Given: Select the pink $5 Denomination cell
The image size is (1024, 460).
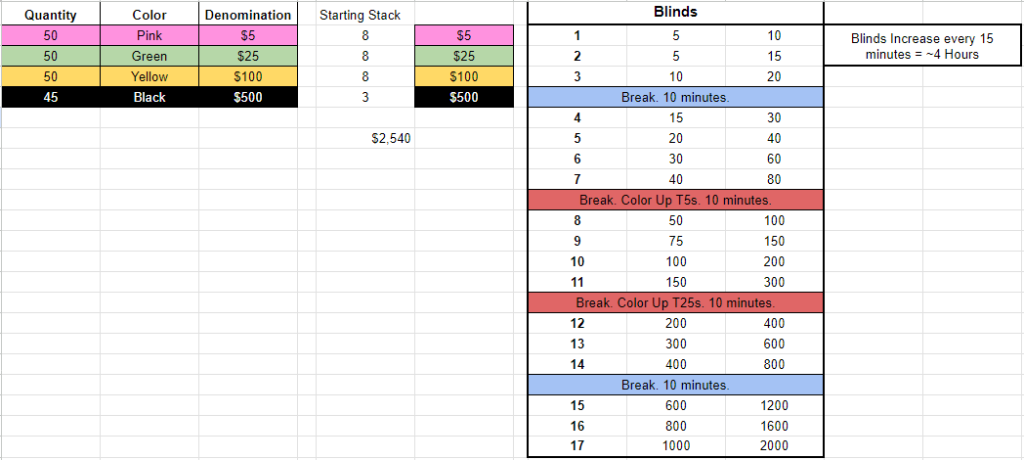Looking at the screenshot, I should (248, 36).
